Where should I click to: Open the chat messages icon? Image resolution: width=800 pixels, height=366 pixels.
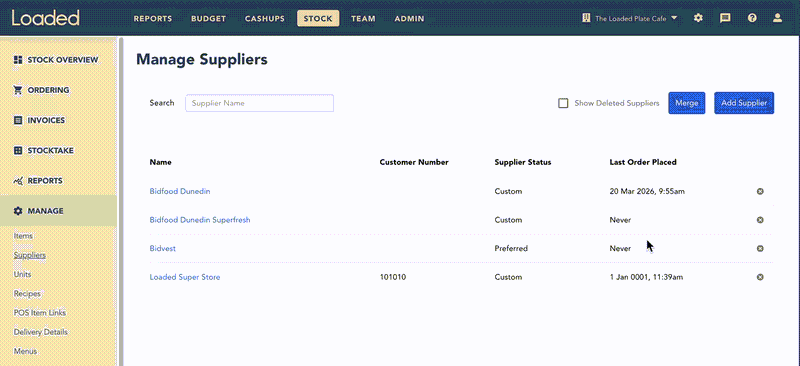pyautogui.click(x=725, y=18)
